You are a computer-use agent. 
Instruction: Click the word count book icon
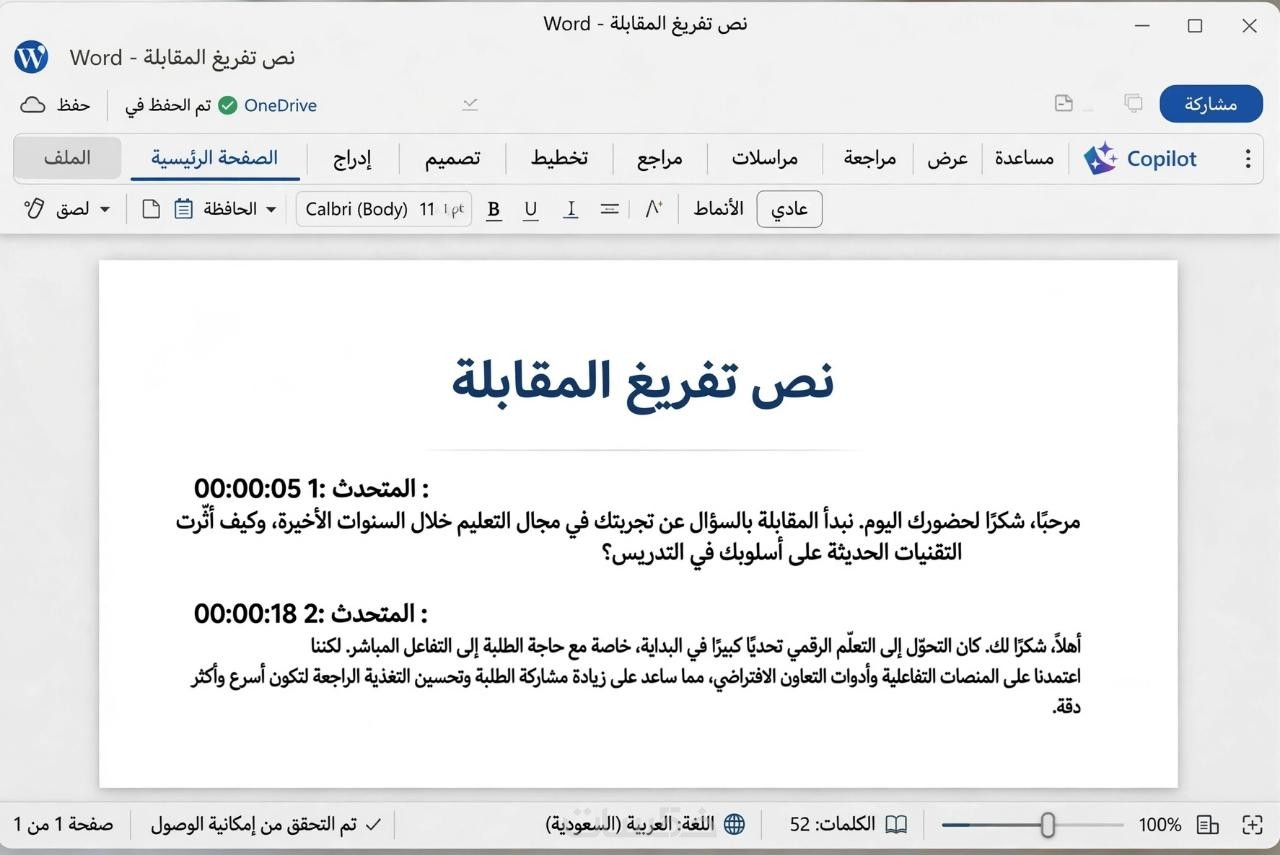point(897,824)
